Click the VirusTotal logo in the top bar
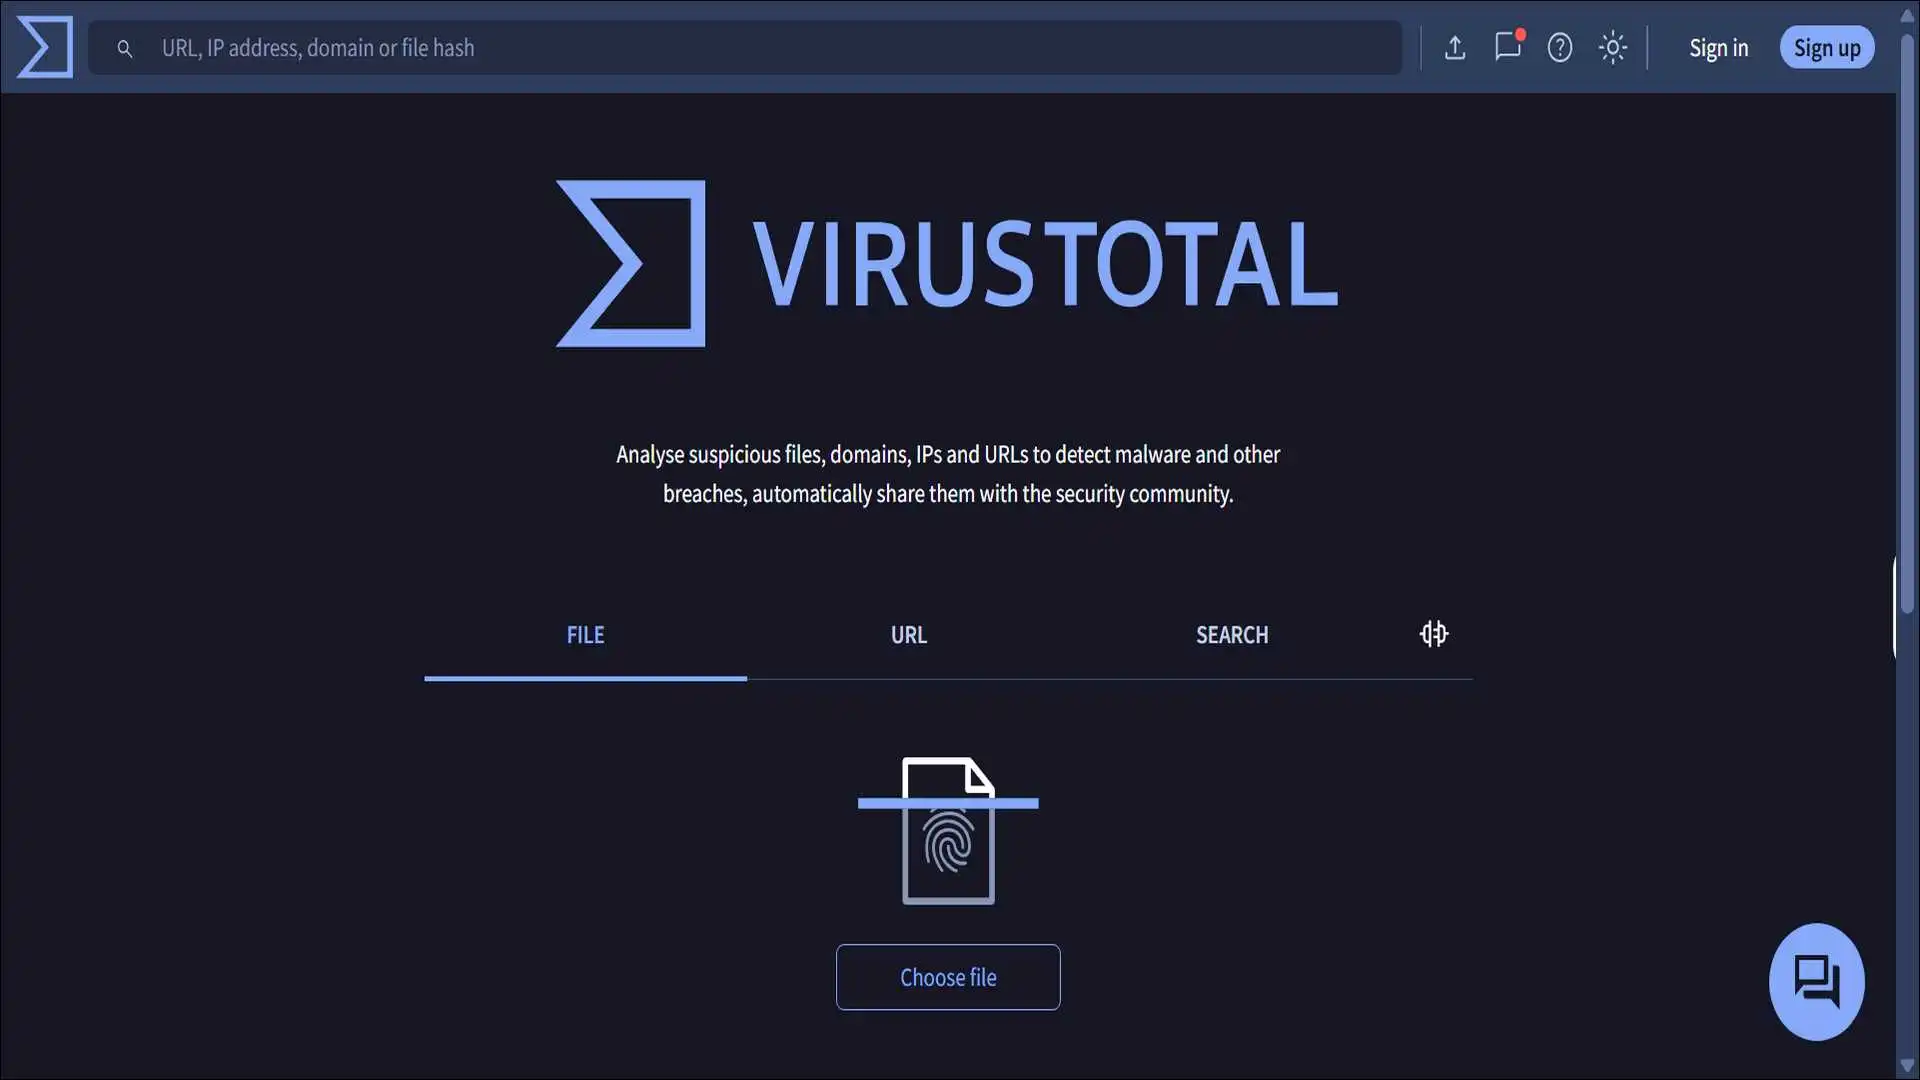The width and height of the screenshot is (1920, 1080). [x=45, y=47]
